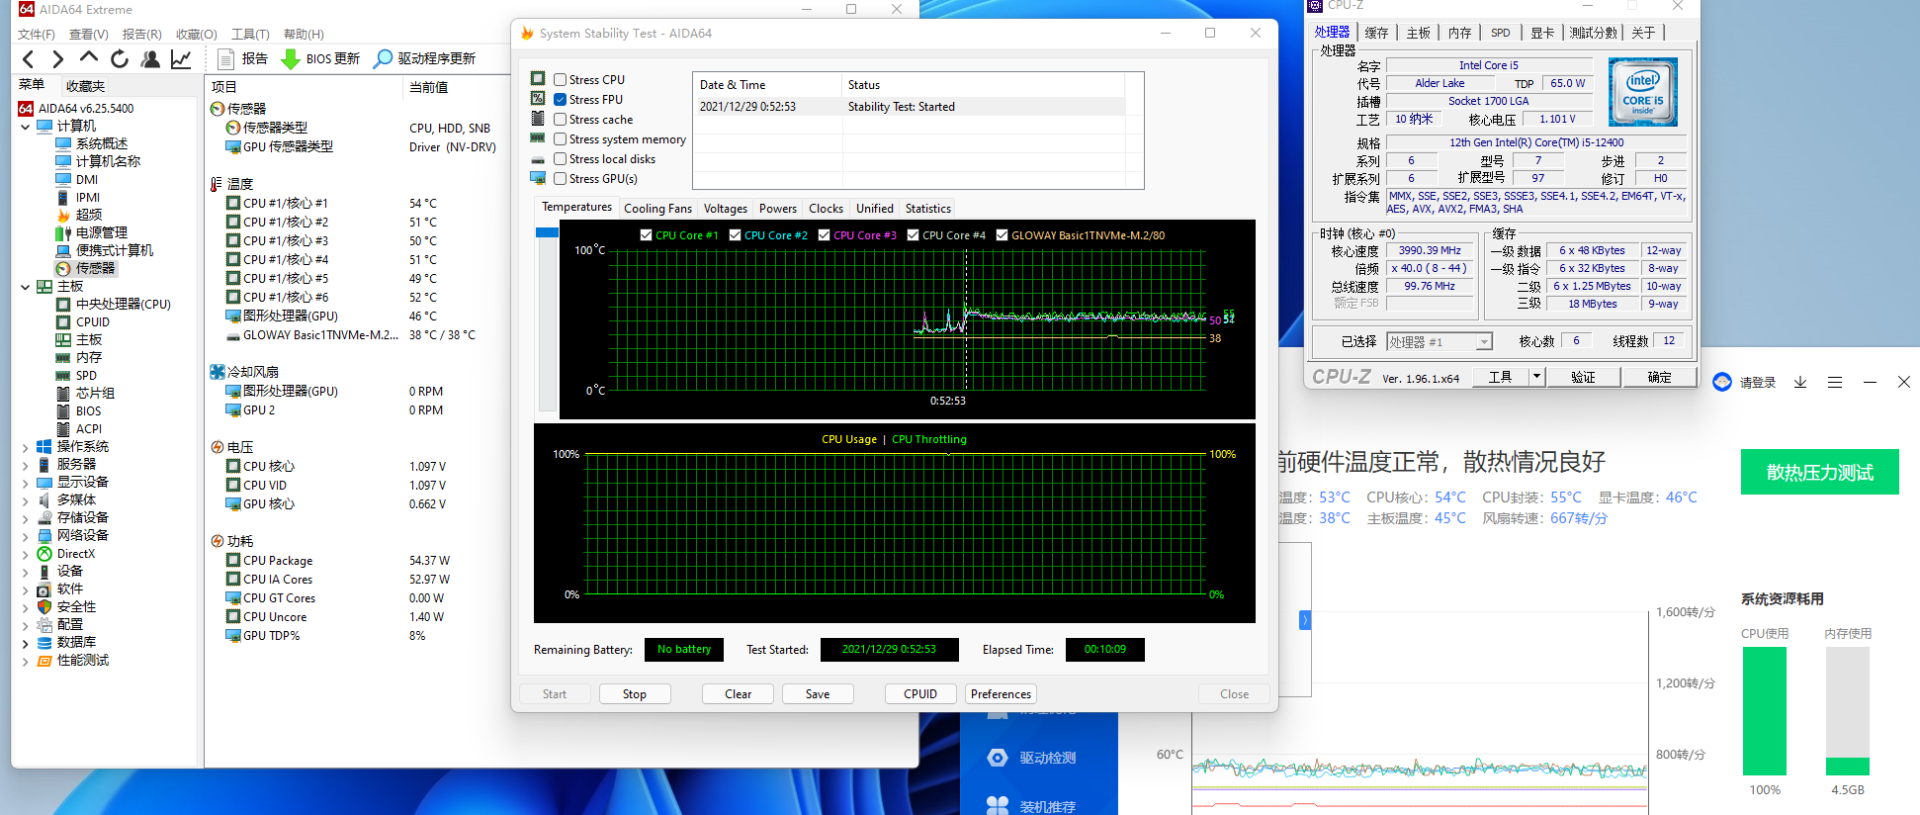Screen dimensions: 1920x815
Task: Go back with AIDA64 toolbar back arrow
Action: 28,59
